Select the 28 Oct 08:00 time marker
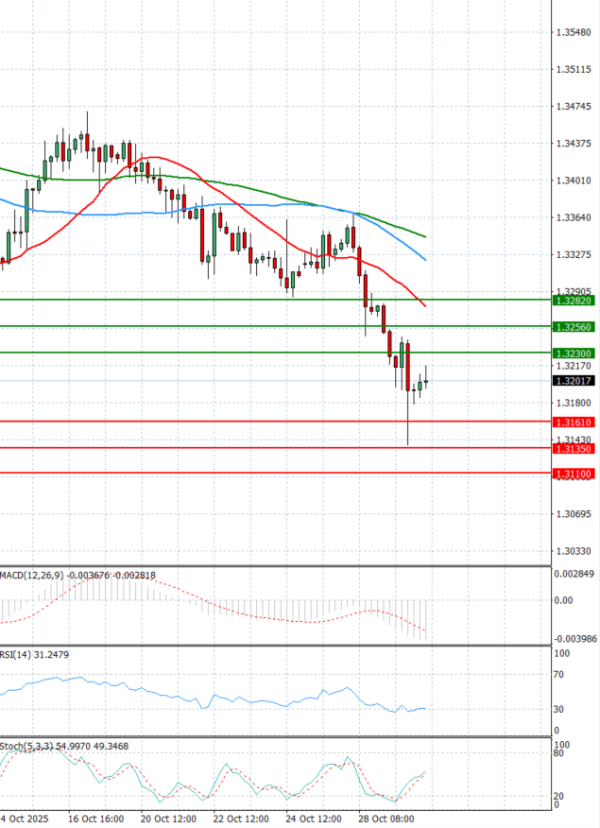Screen dimensions: 600x828 386,818
